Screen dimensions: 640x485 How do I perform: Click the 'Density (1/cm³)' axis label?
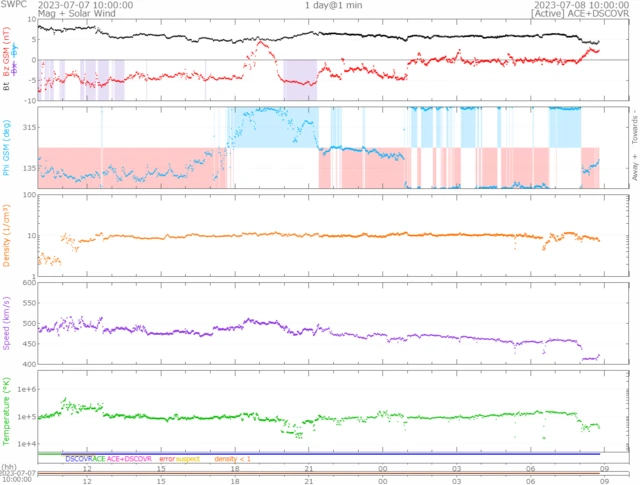(x=6, y=236)
